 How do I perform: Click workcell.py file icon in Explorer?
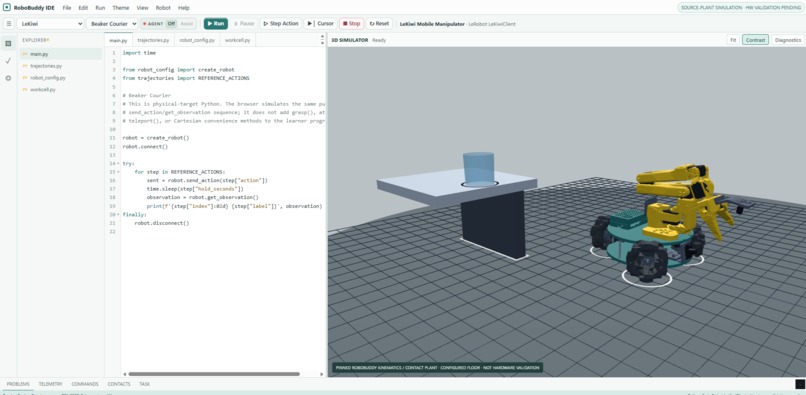25,89
